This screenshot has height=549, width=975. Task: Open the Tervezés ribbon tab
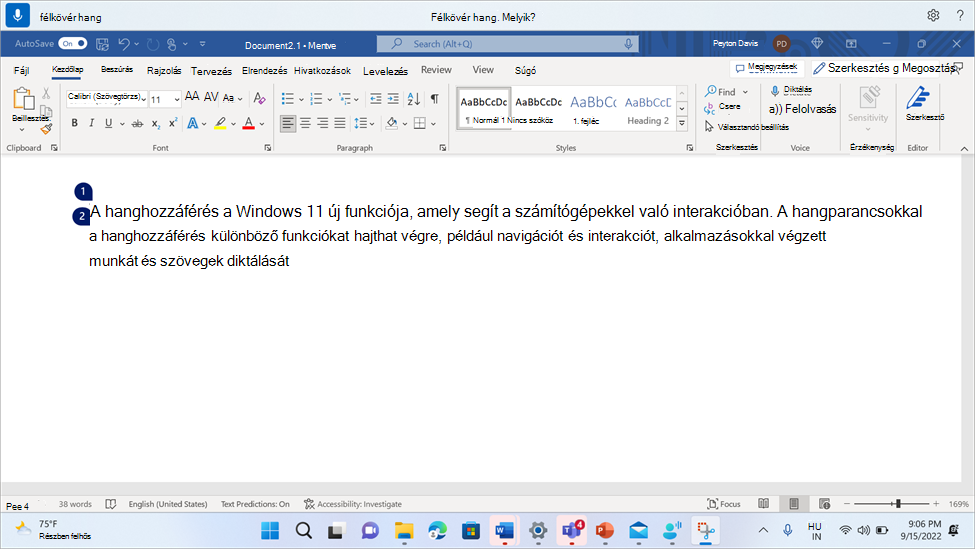click(x=211, y=71)
